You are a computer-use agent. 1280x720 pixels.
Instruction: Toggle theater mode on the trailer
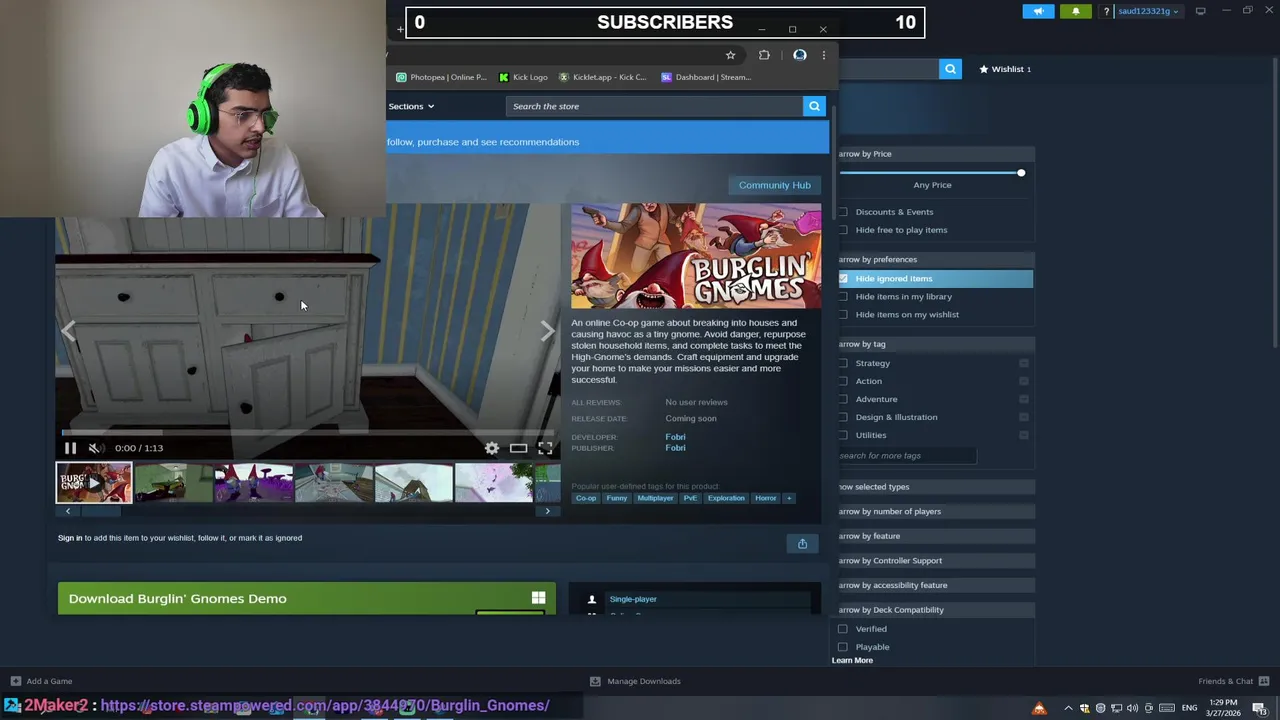click(x=518, y=448)
